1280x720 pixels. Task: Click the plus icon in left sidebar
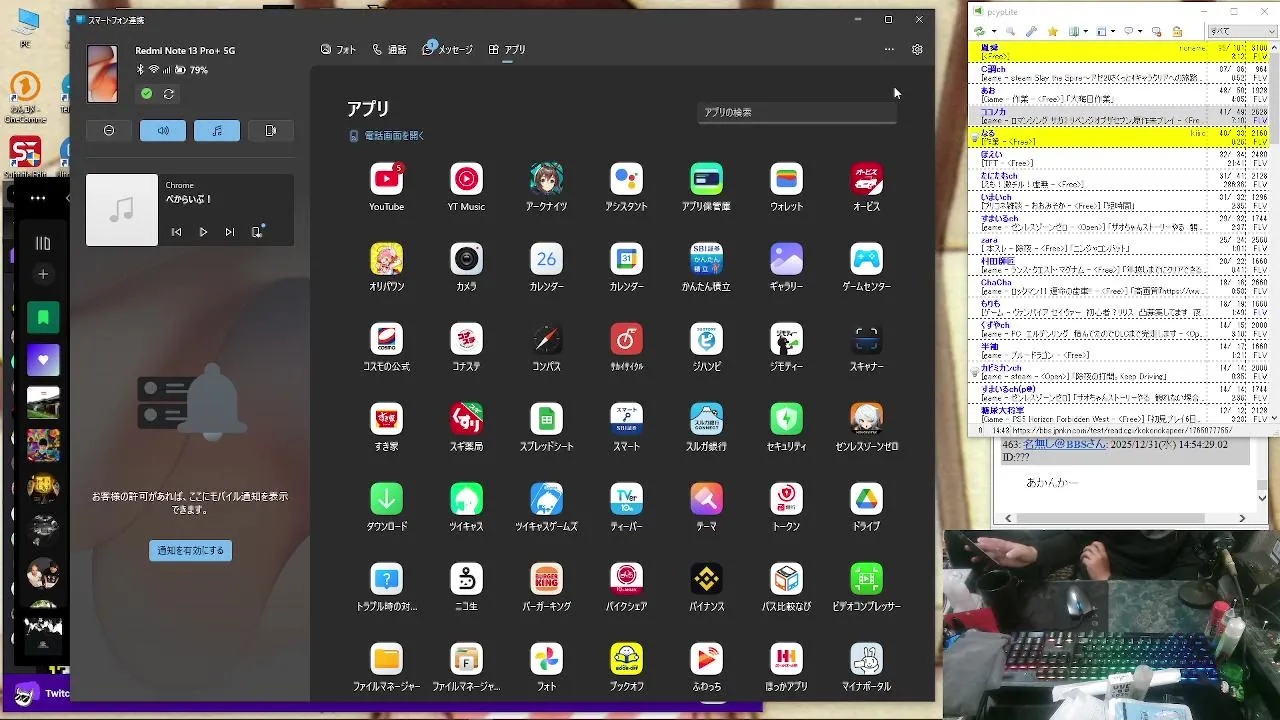tap(43, 274)
